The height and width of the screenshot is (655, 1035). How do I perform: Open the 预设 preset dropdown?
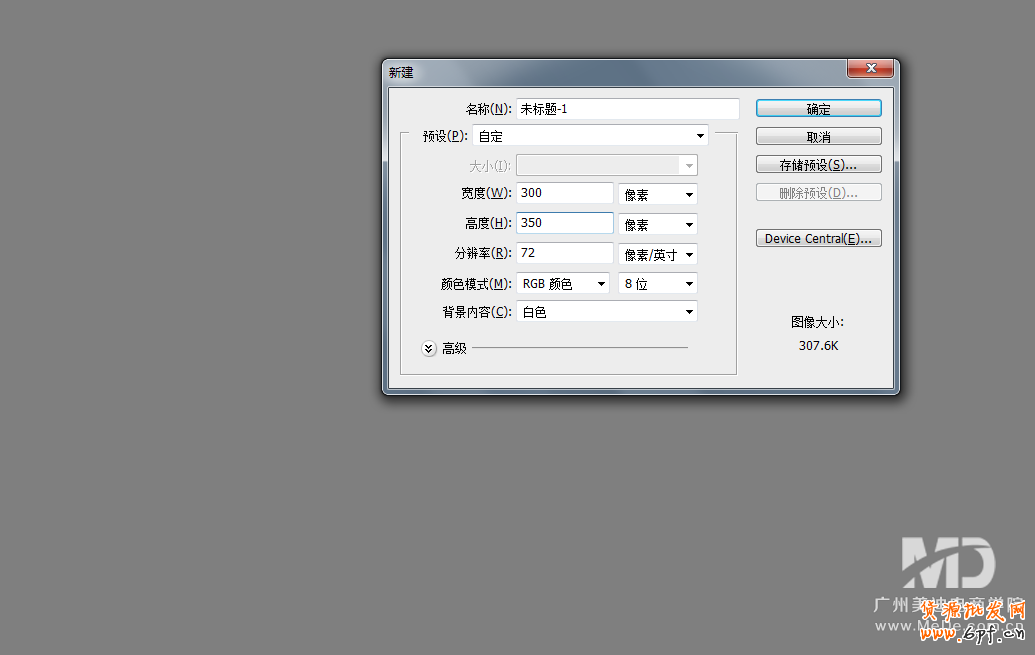point(590,136)
